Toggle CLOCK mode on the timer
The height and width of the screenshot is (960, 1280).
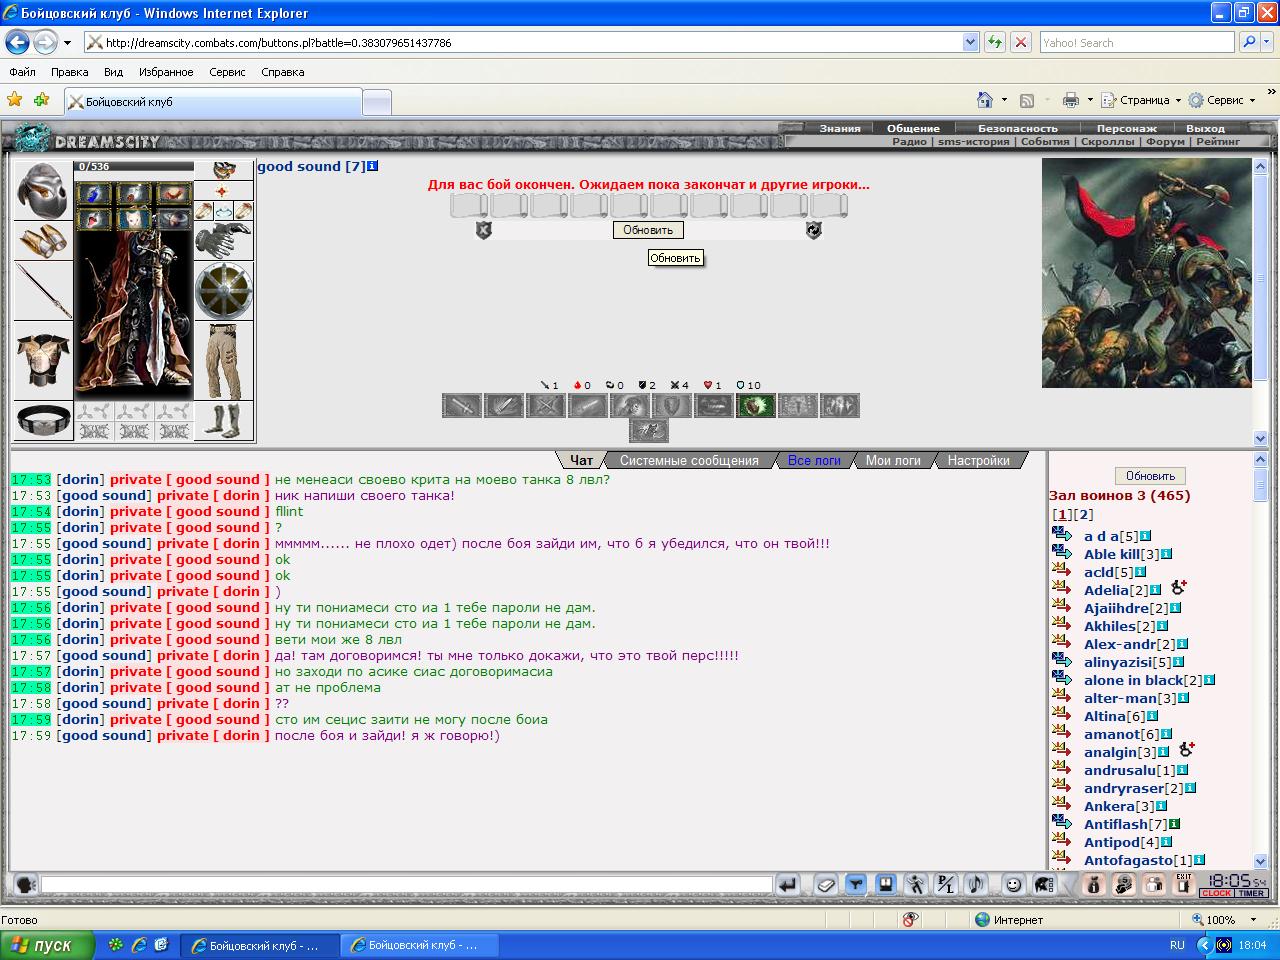coord(1216,893)
